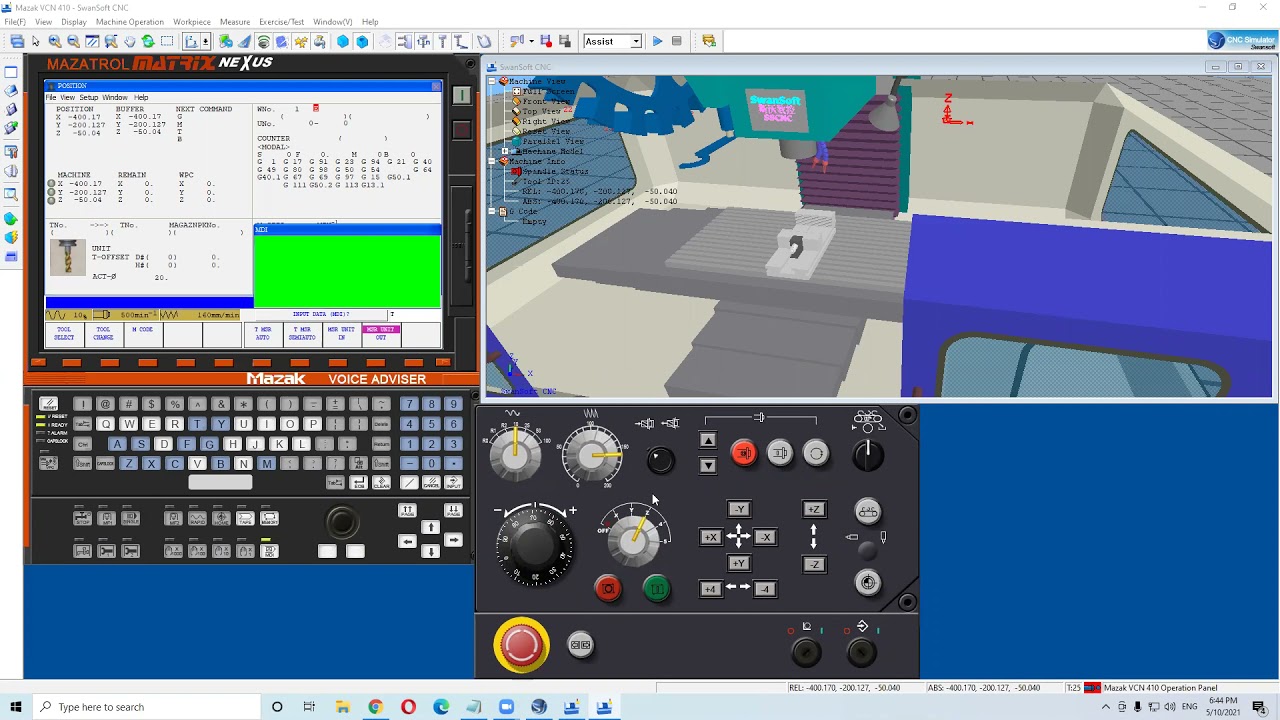Viewport: 1280px width, 720px height.
Task: Click the +Z axis jog button
Action: tap(814, 509)
